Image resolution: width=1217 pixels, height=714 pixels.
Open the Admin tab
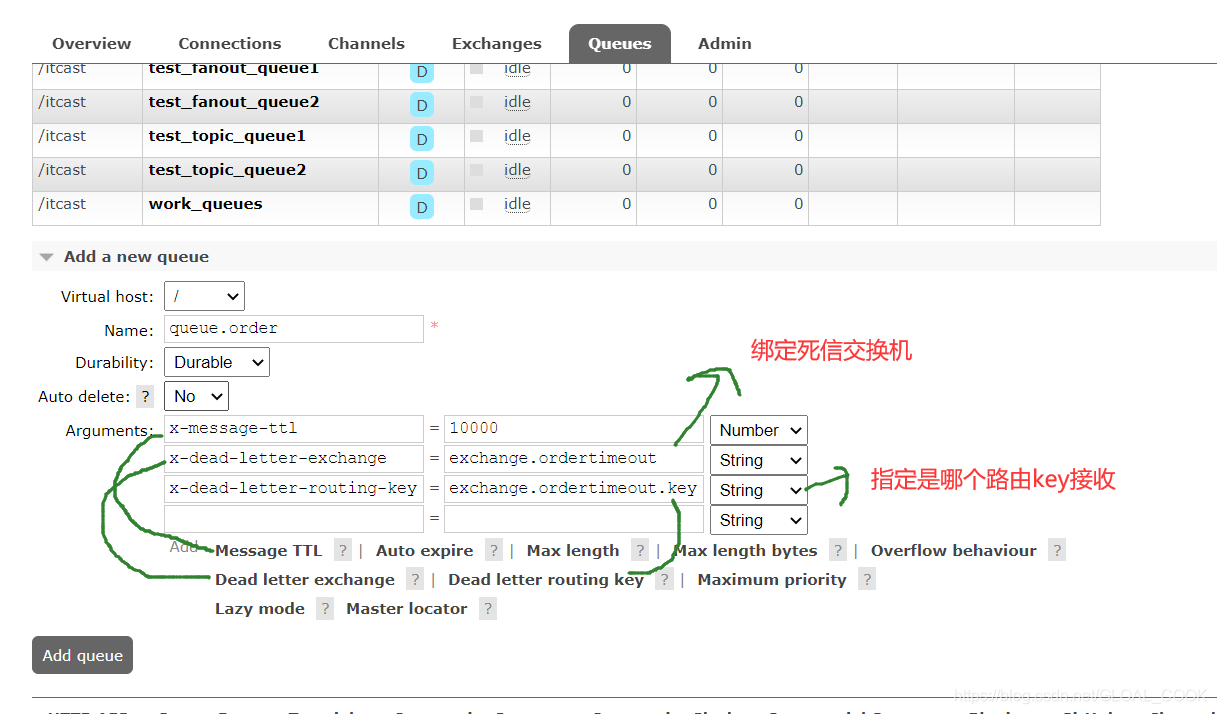coord(724,43)
